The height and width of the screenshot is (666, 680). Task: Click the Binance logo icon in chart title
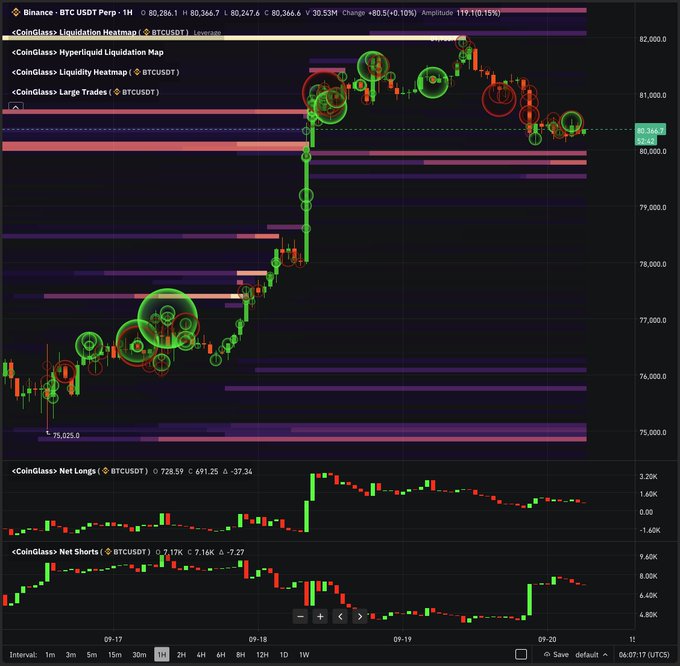coord(16,12)
